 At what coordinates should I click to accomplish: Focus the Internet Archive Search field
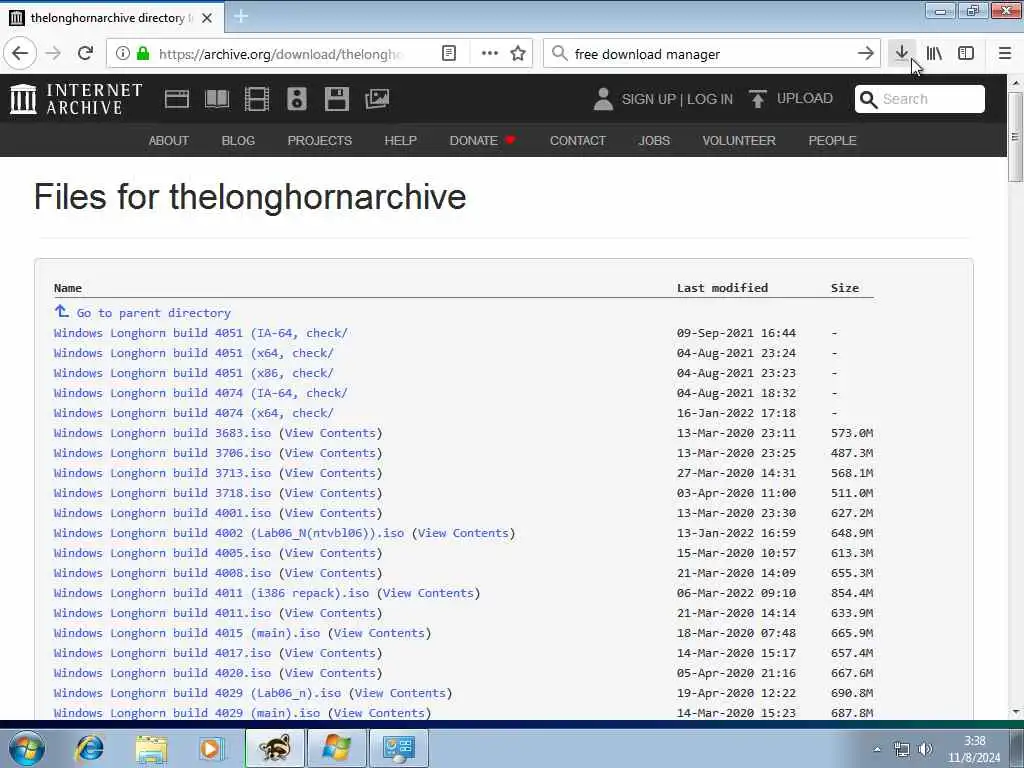click(920, 99)
